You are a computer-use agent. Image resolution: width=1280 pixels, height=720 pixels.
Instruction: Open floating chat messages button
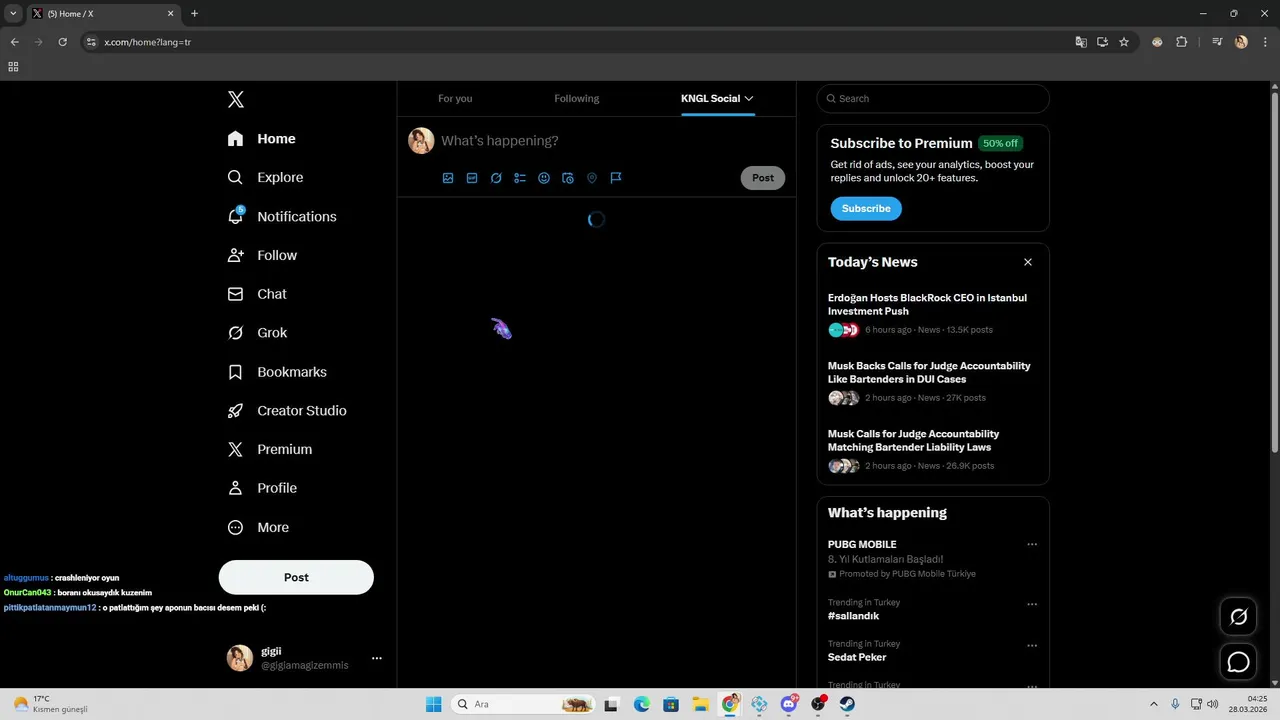pyautogui.click(x=1238, y=662)
